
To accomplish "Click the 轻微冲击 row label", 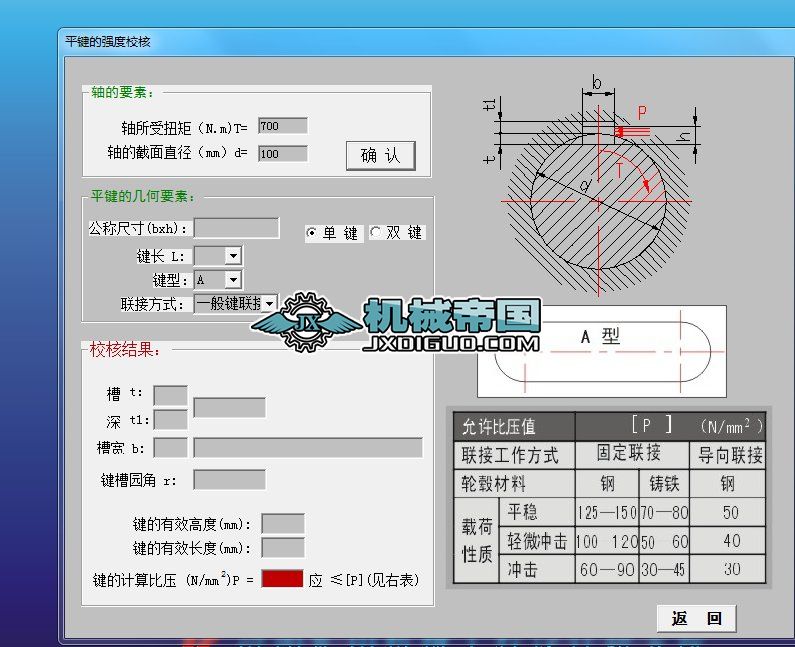I will click(537, 541).
